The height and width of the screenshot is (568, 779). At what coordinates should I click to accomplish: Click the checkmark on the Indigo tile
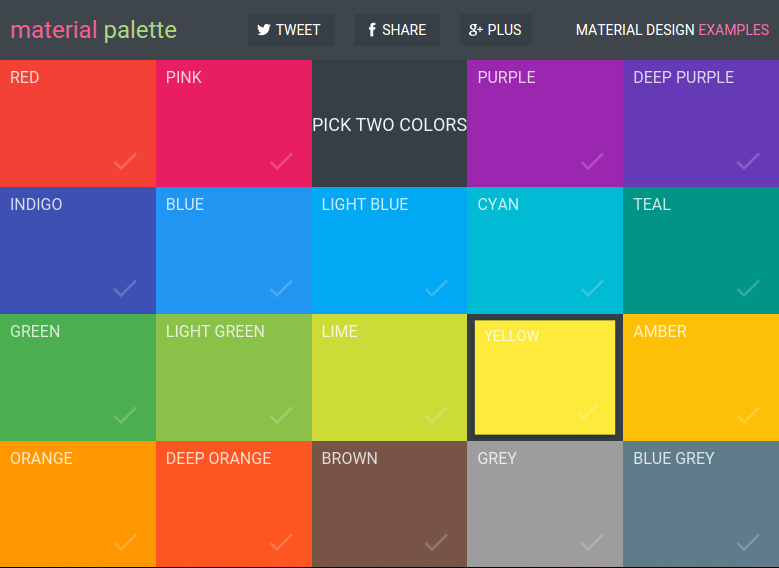[x=125, y=288]
